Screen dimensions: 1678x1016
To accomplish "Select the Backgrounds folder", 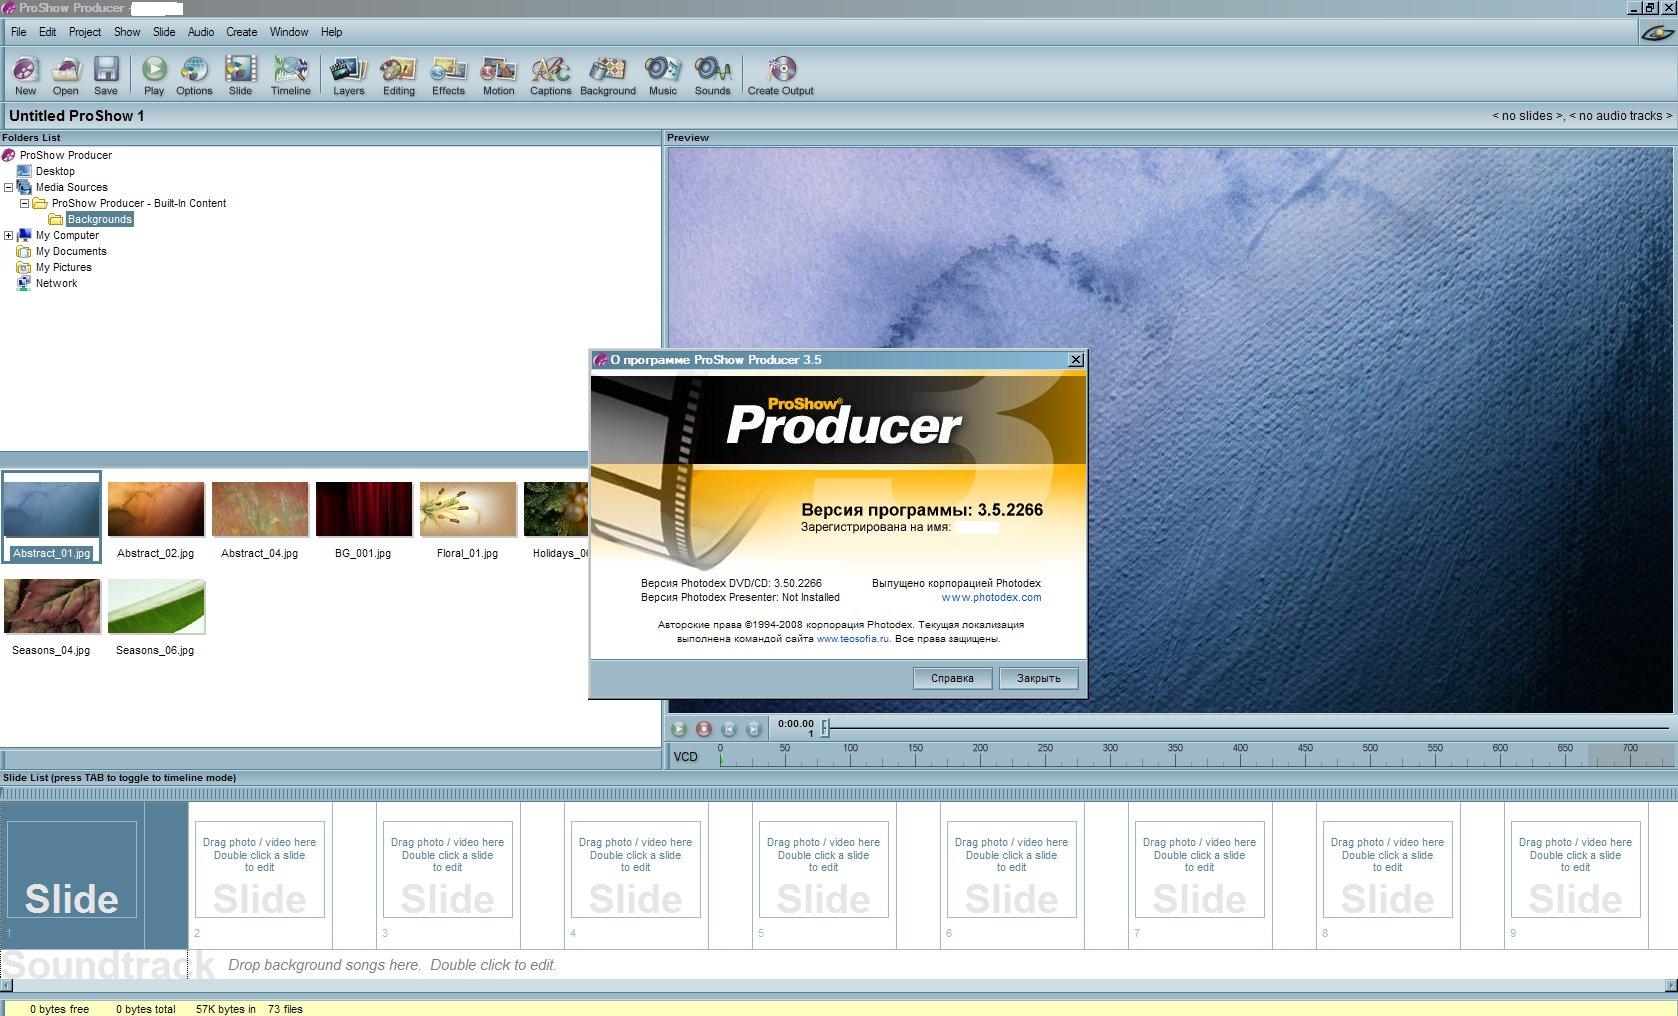I will (x=99, y=219).
